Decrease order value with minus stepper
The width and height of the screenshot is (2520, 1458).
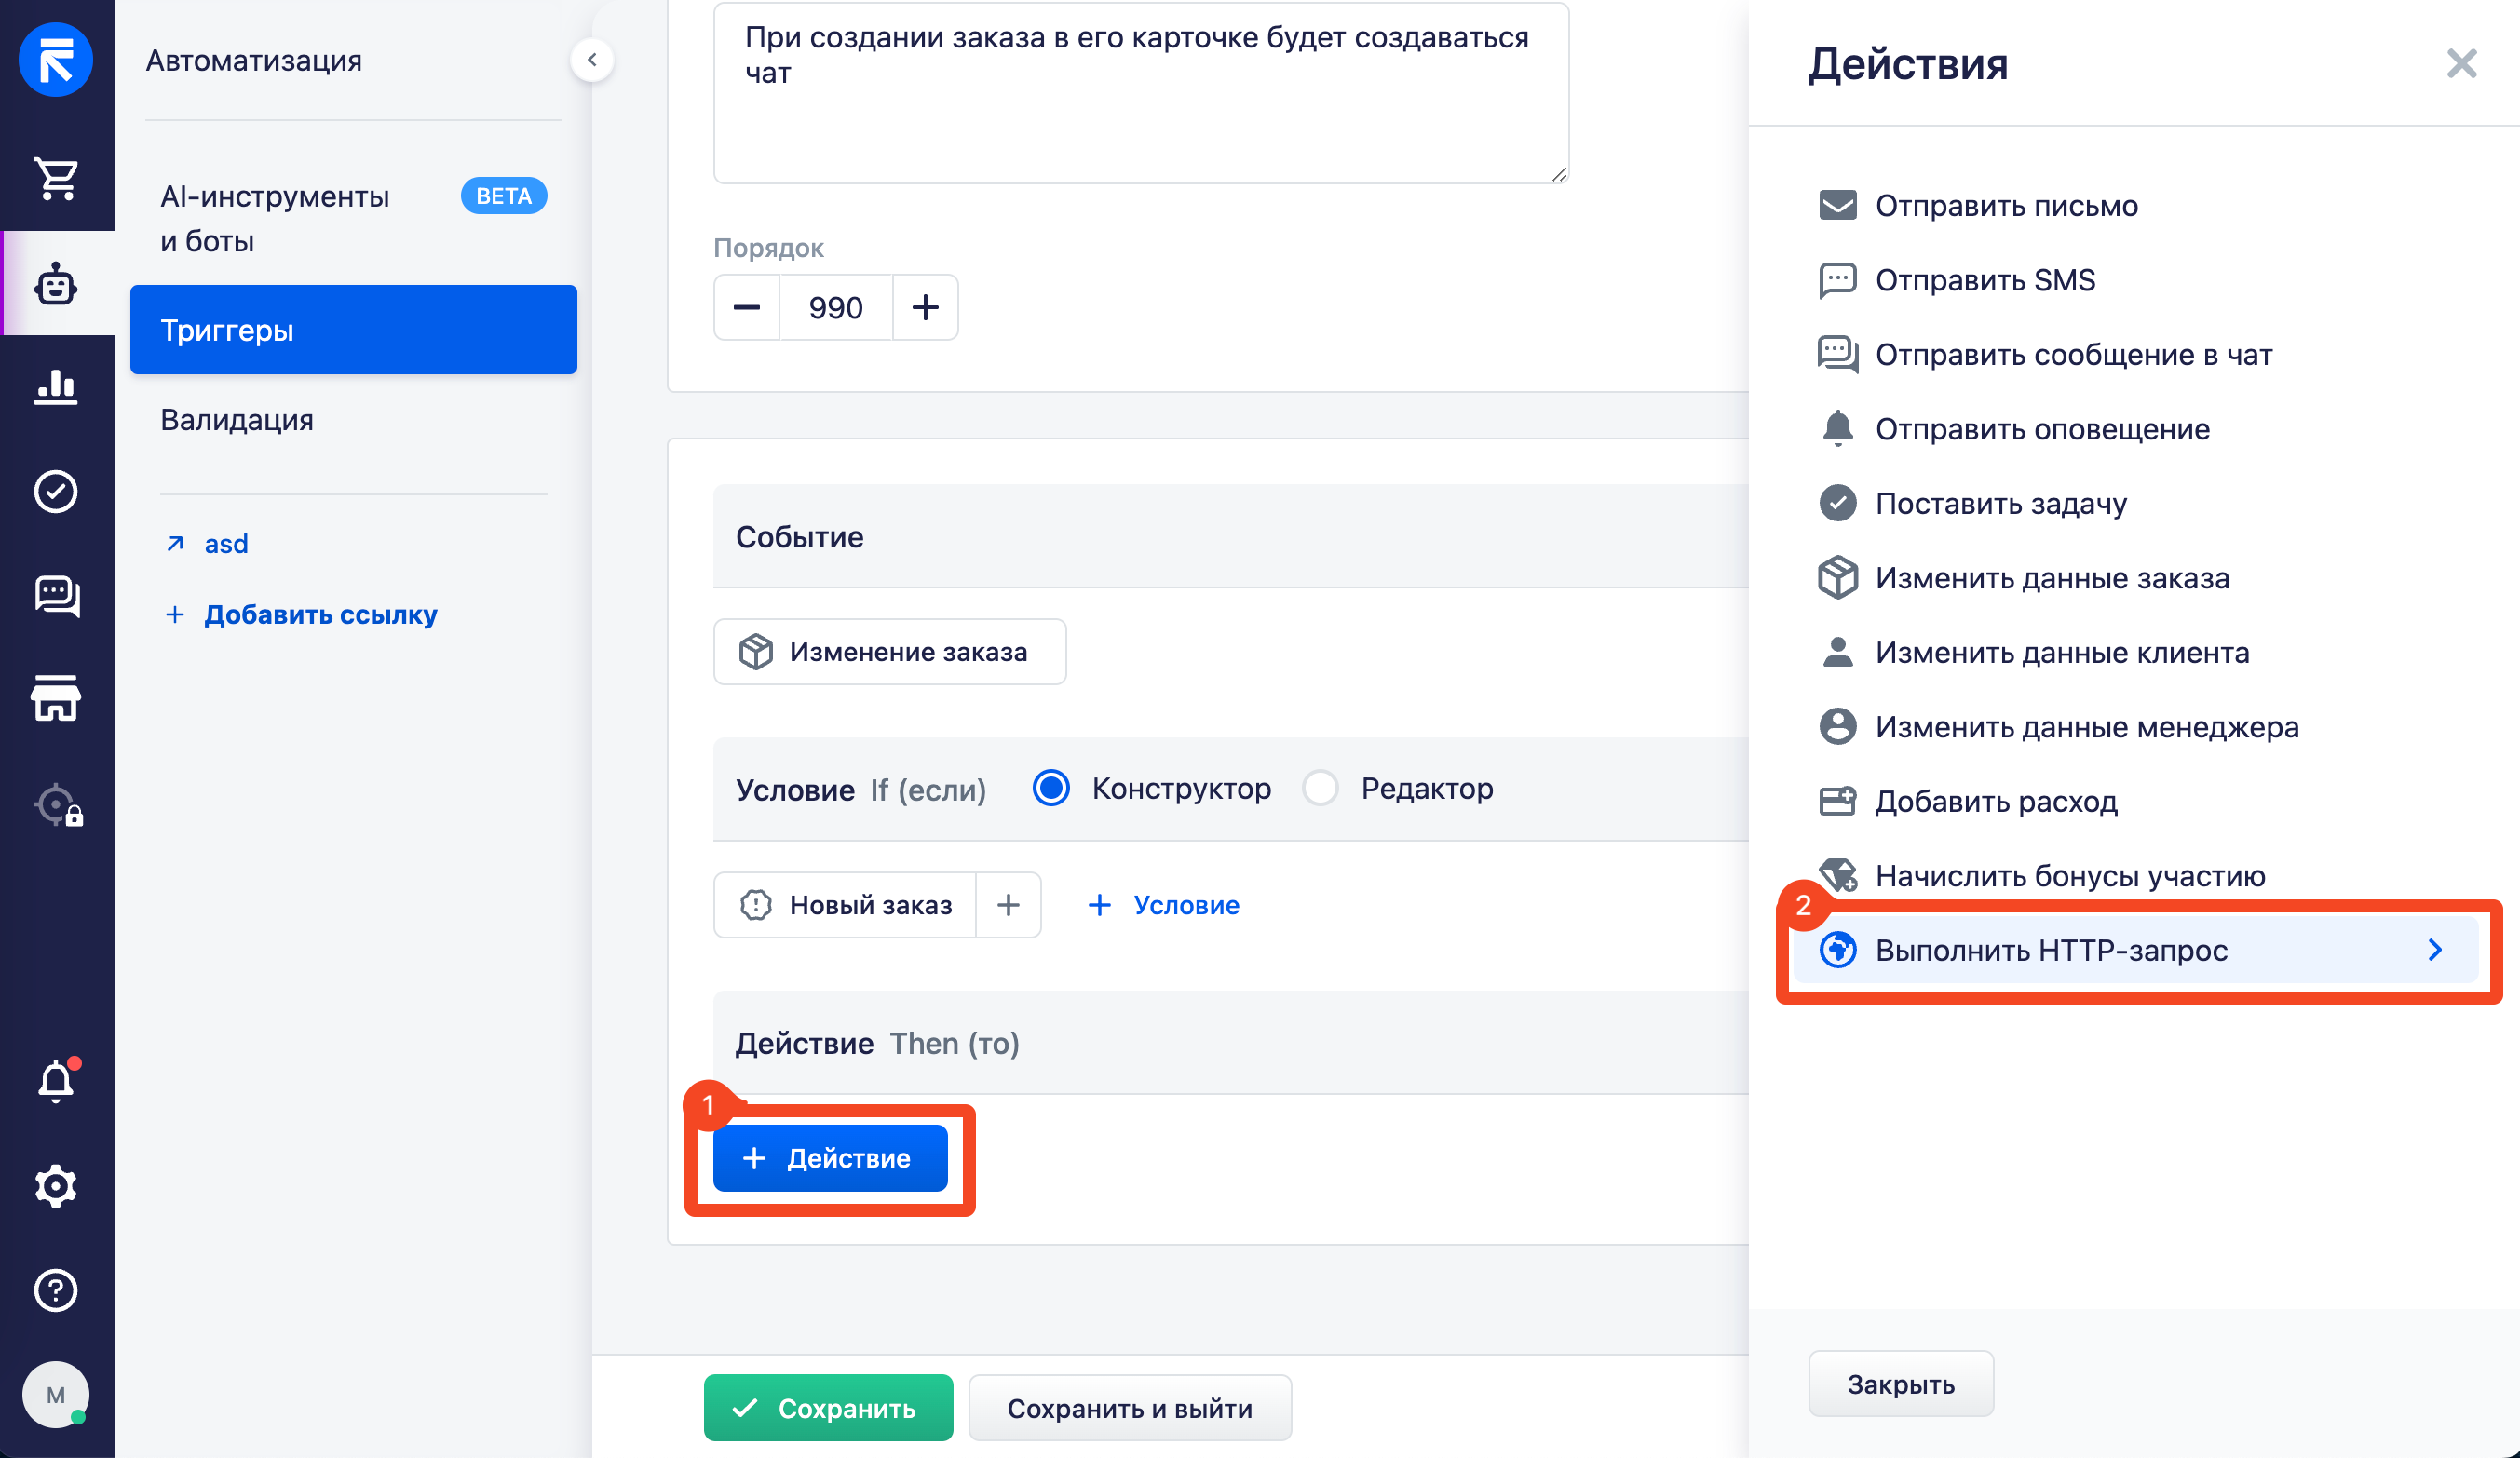click(x=747, y=308)
